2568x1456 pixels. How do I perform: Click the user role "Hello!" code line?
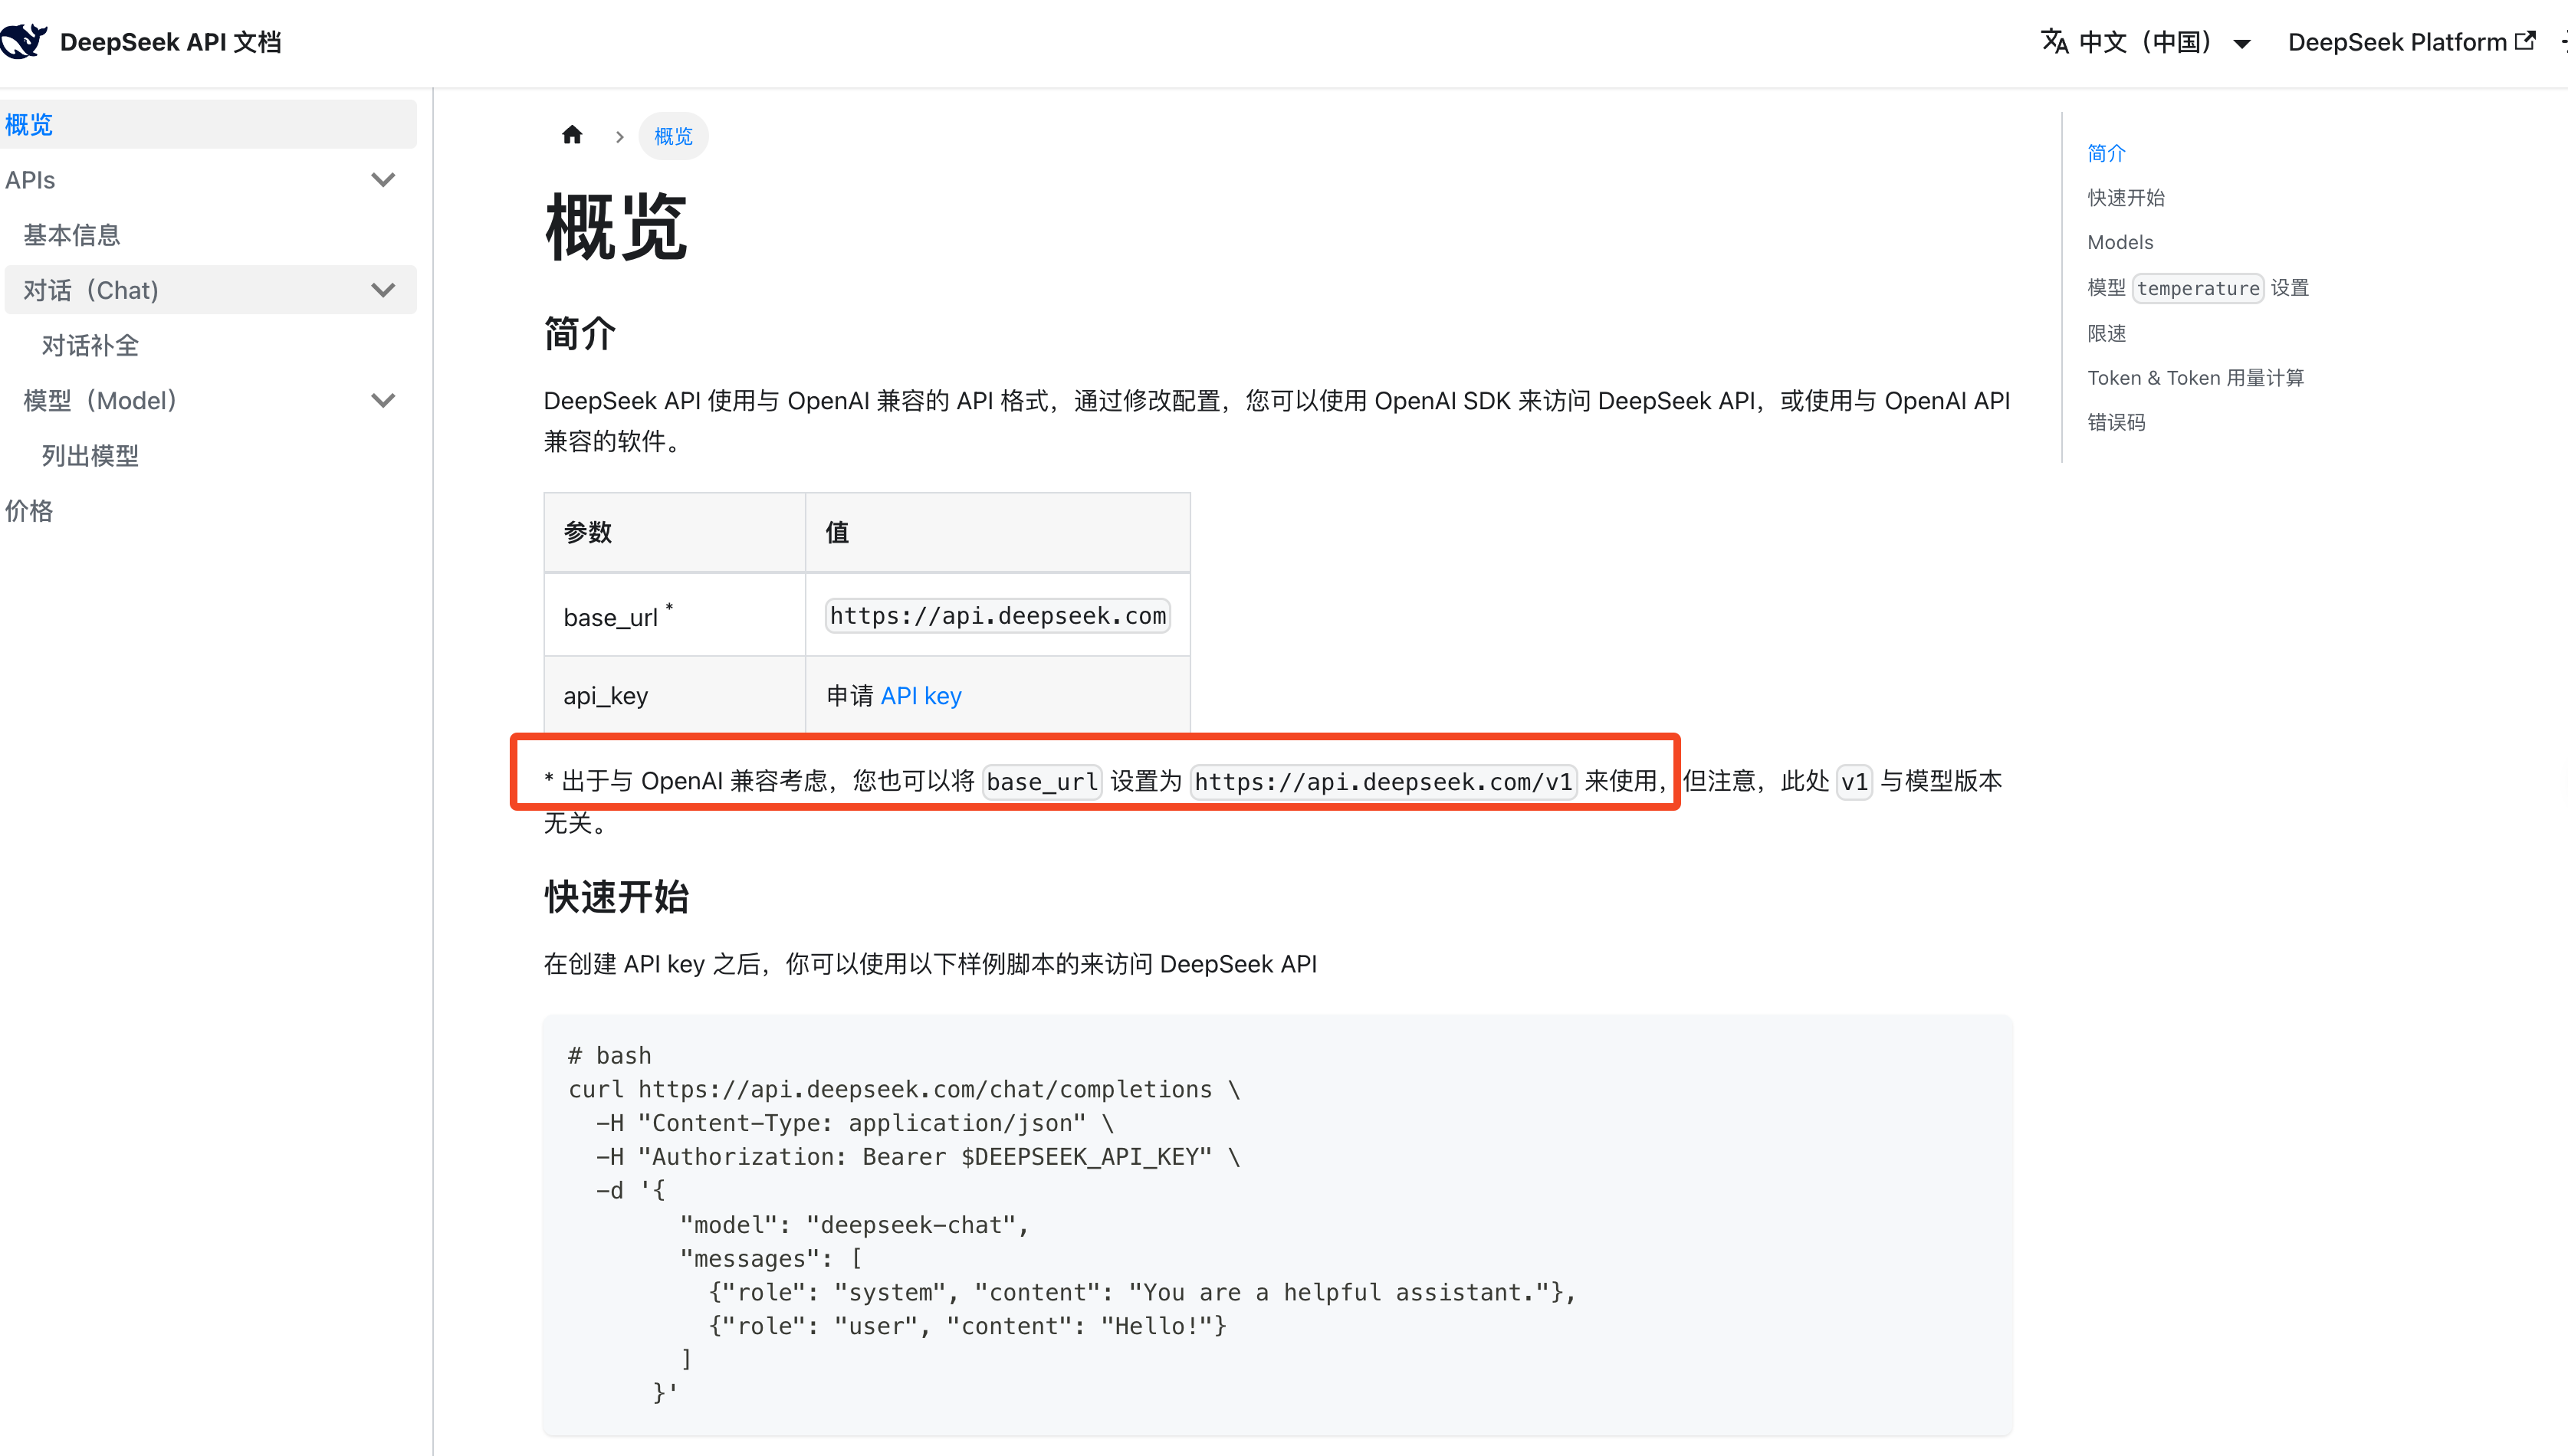(967, 1326)
